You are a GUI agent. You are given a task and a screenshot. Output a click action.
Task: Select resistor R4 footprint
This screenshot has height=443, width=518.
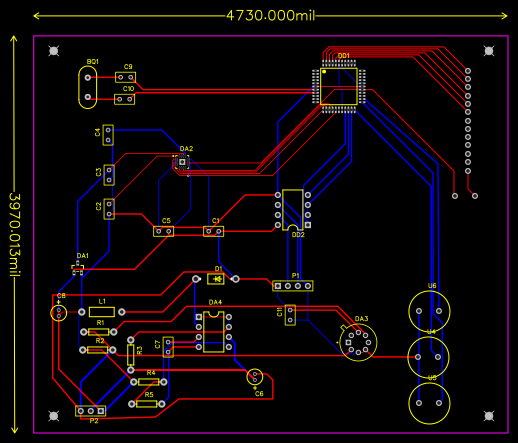click(x=149, y=382)
